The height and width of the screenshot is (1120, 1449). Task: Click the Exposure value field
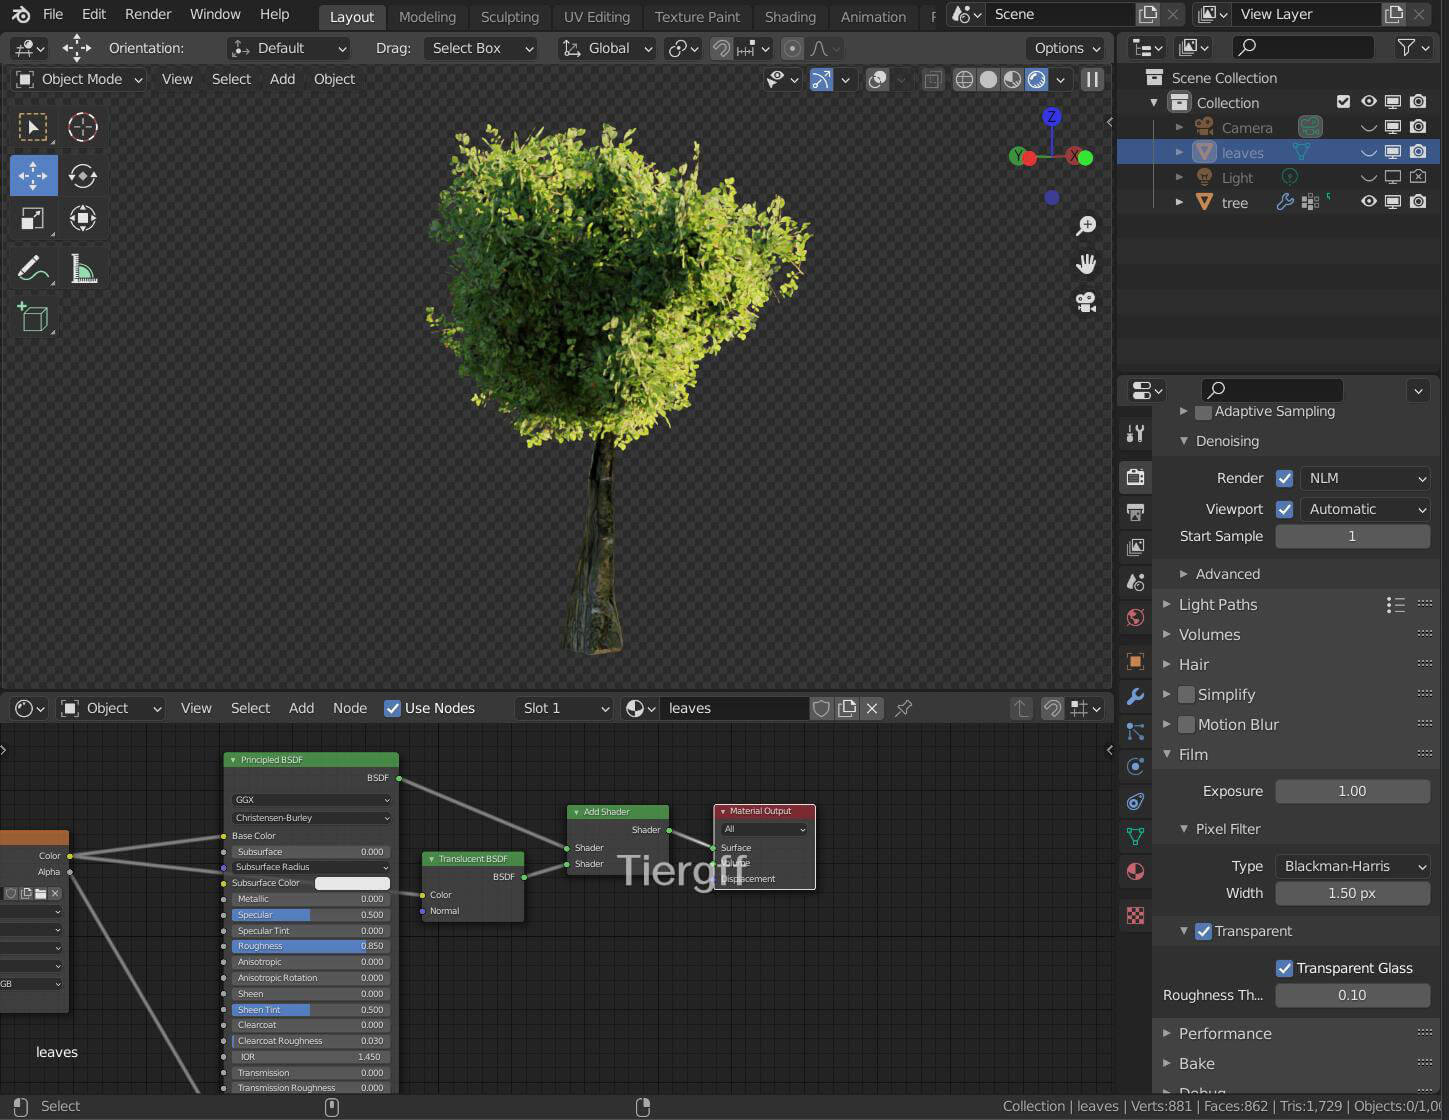coord(1351,791)
